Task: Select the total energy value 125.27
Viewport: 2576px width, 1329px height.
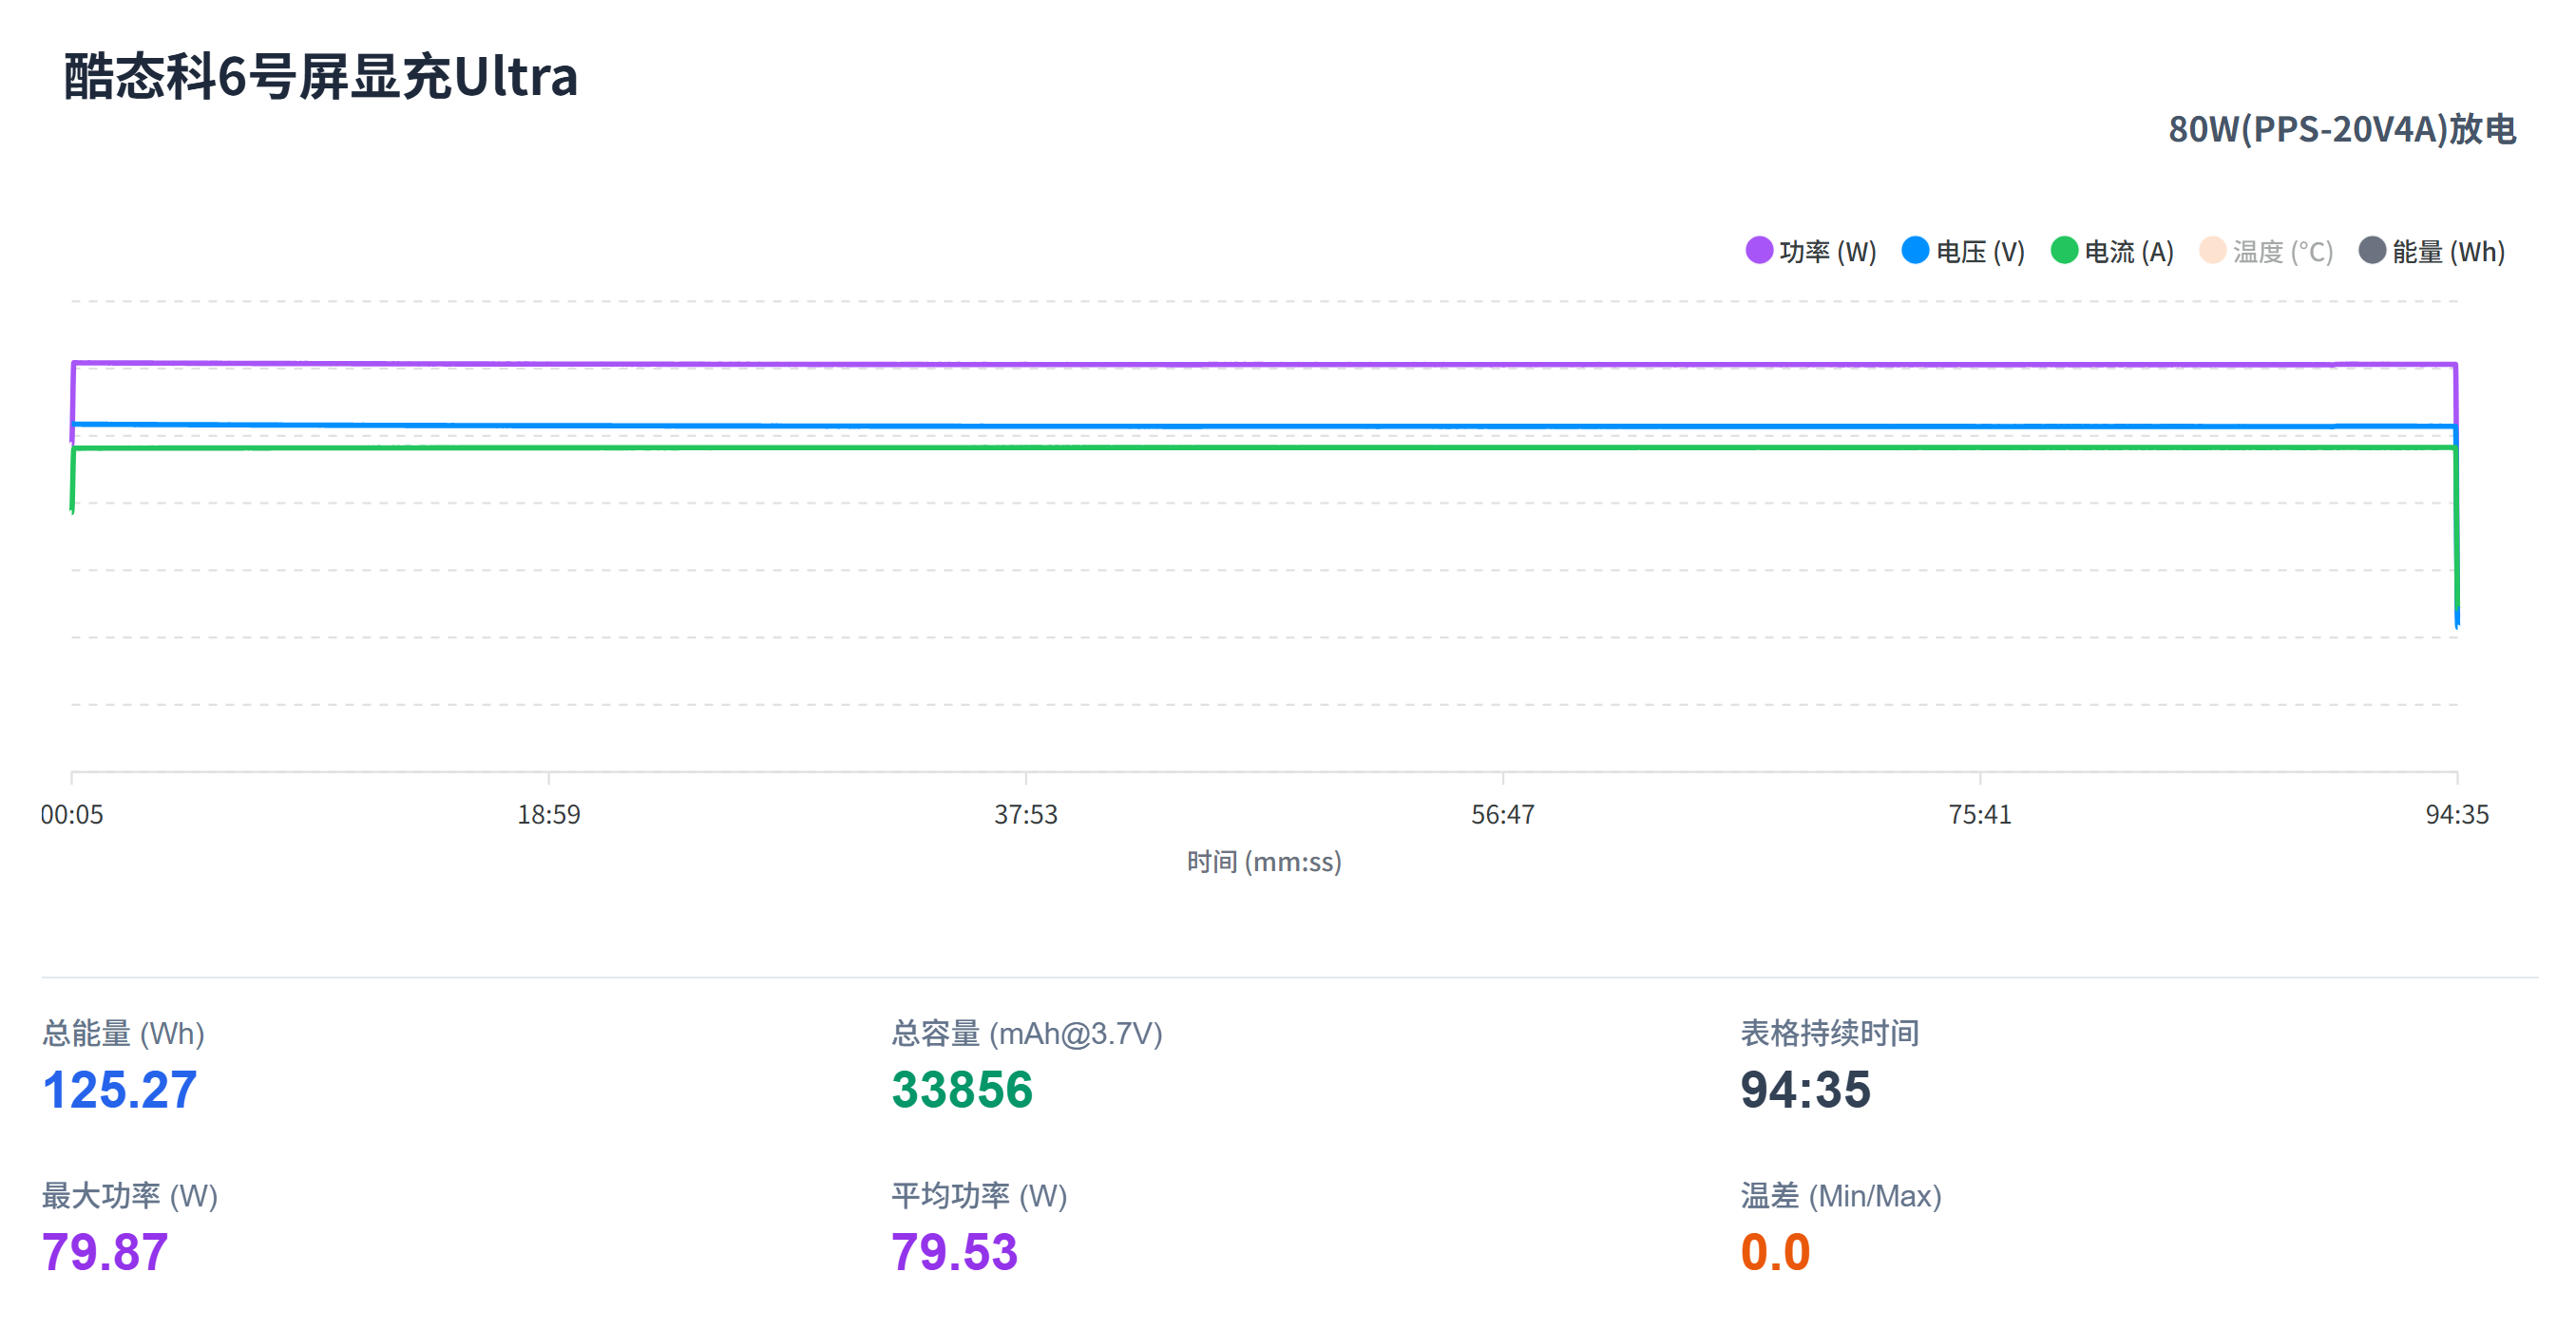Action: (x=120, y=1090)
